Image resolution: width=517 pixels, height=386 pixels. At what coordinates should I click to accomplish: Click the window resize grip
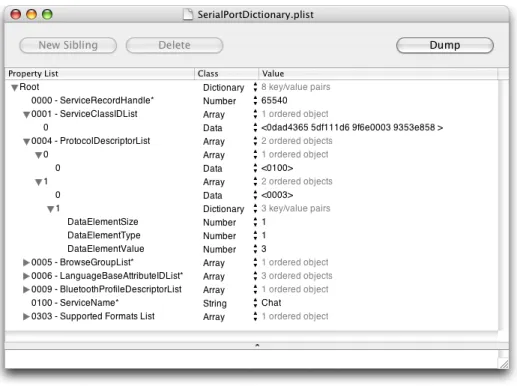point(504,363)
